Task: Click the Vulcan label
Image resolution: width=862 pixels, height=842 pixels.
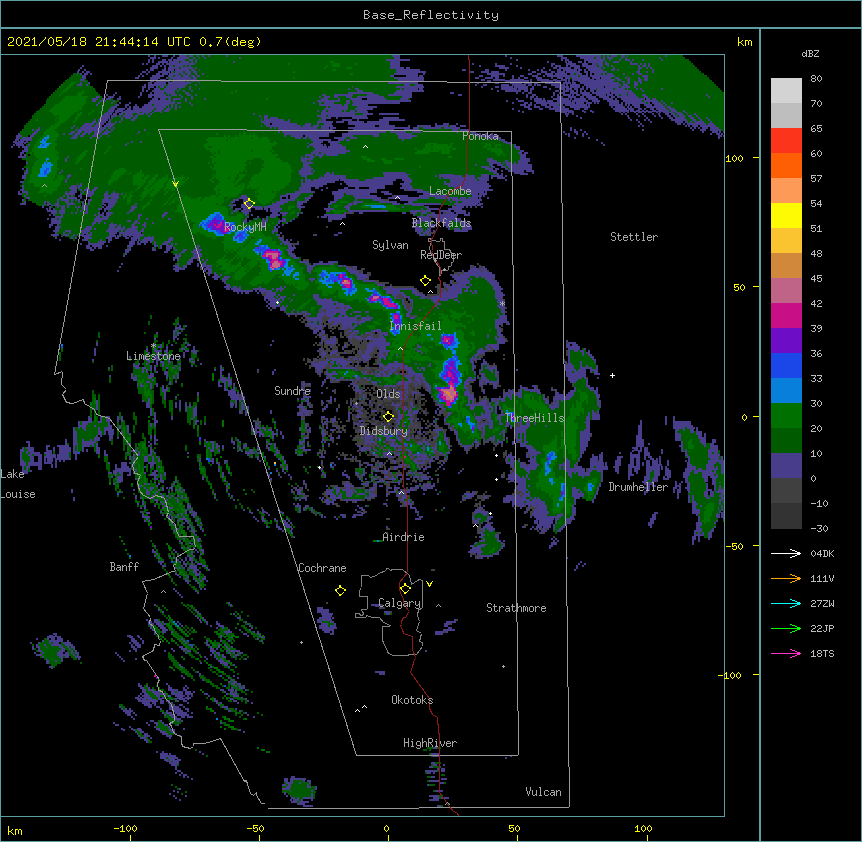Action: pos(543,792)
